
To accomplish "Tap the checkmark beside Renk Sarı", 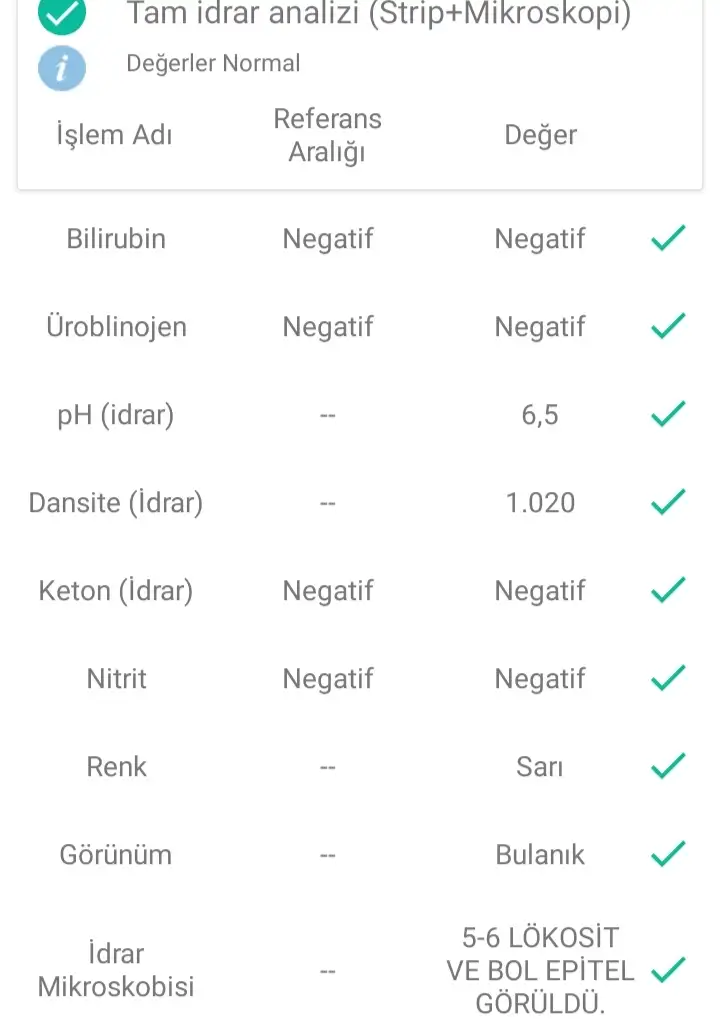I will 668,766.
